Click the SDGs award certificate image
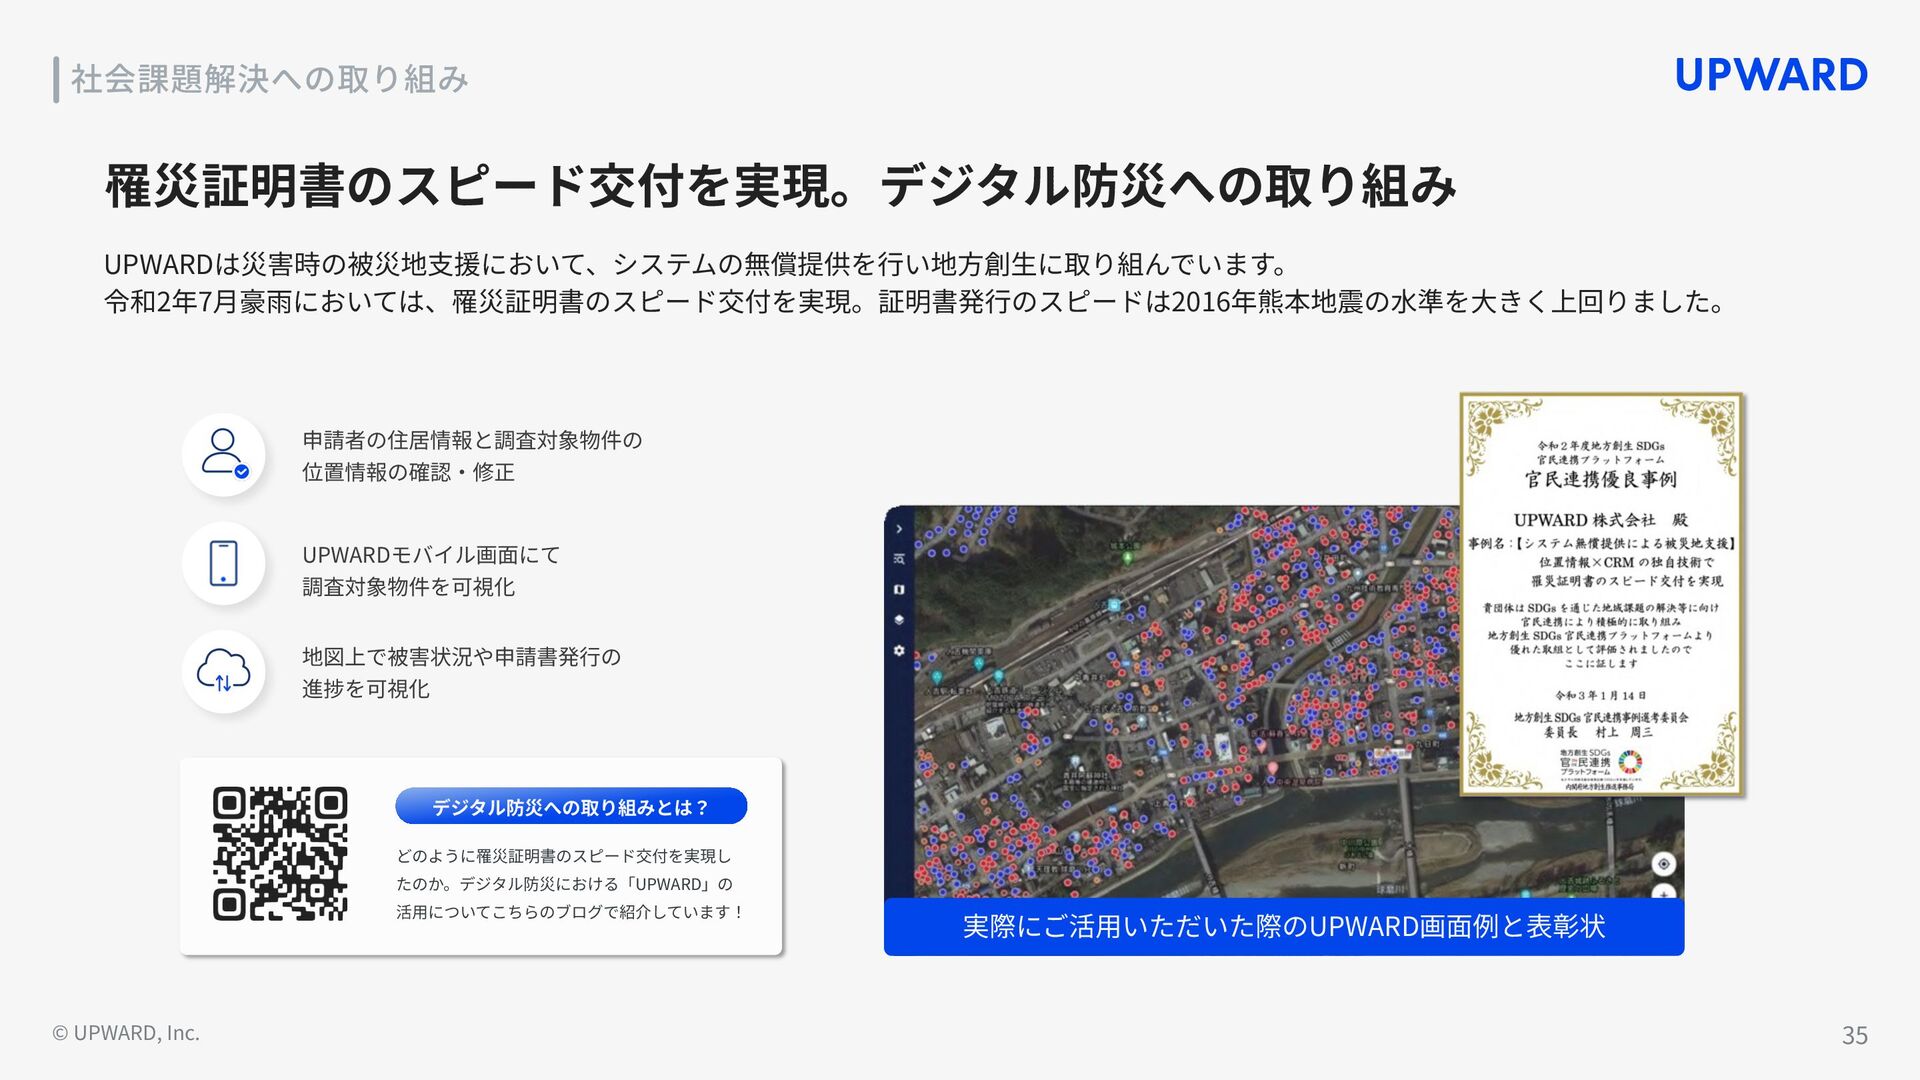Image resolution: width=1920 pixels, height=1080 pixels. tap(1601, 594)
